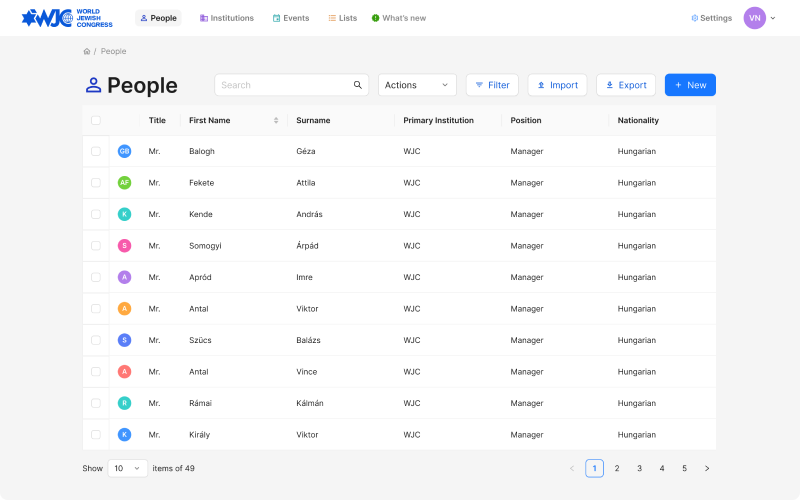Click the WJC logo in the header

point(67,18)
